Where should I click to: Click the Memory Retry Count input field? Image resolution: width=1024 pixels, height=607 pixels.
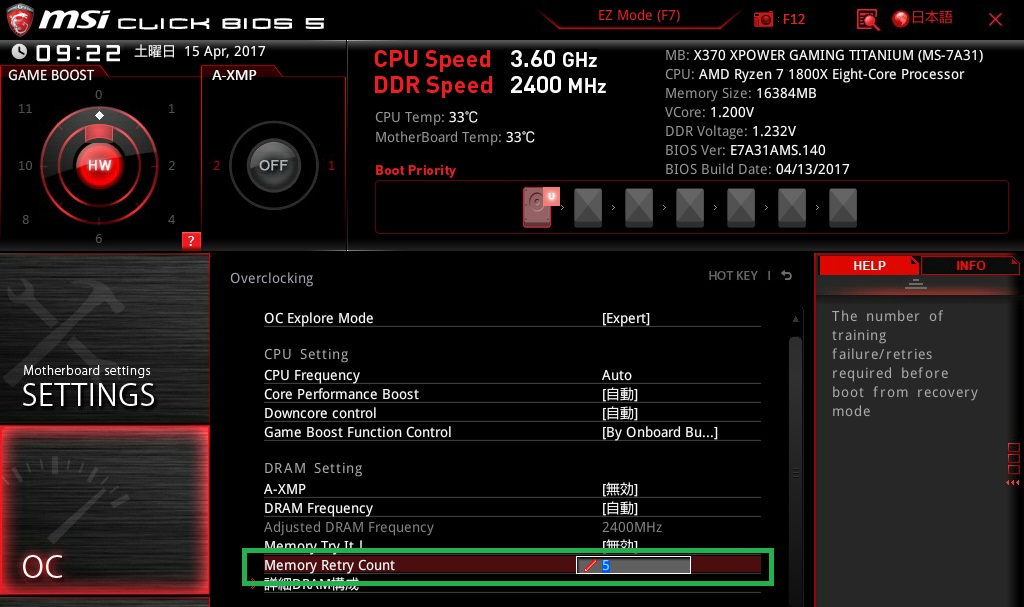pos(633,565)
